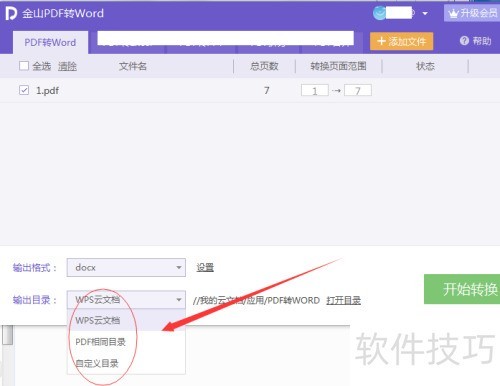Toggle the 全选 select-all checkbox
Screen dimensions: 500x386
pyautogui.click(x=24, y=66)
